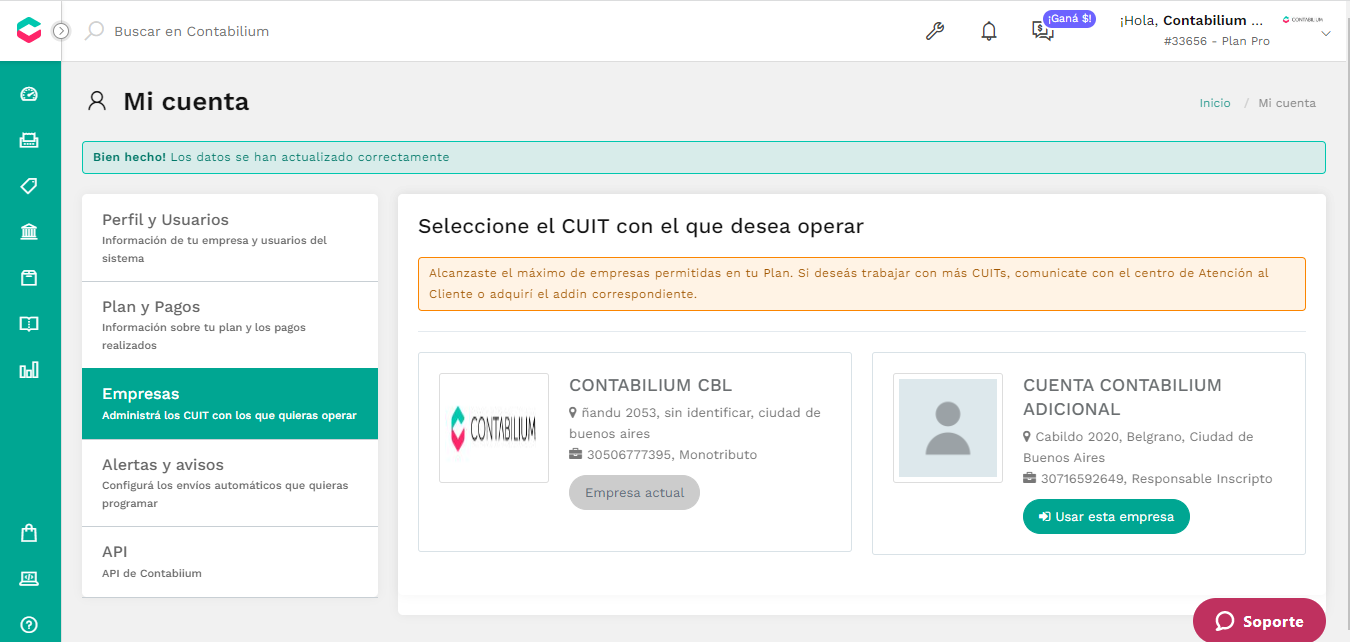Open the wrench tools icon
1350x642 pixels.
click(935, 31)
